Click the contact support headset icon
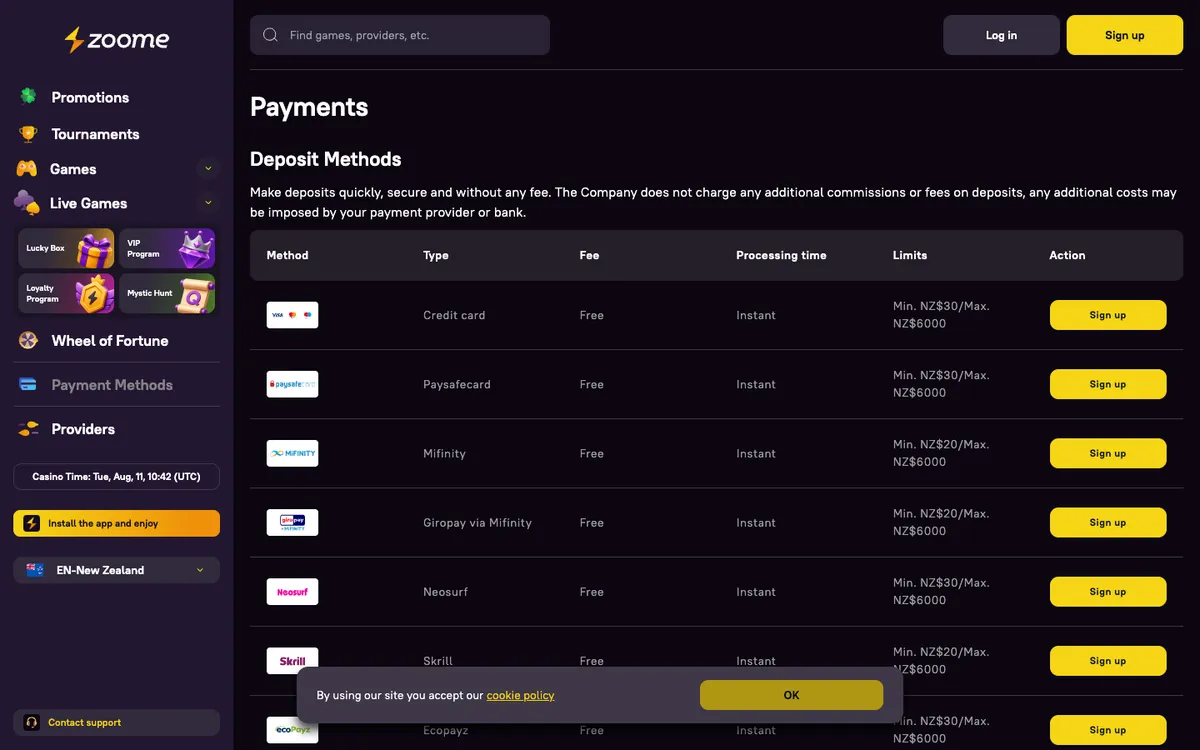 click(31, 722)
